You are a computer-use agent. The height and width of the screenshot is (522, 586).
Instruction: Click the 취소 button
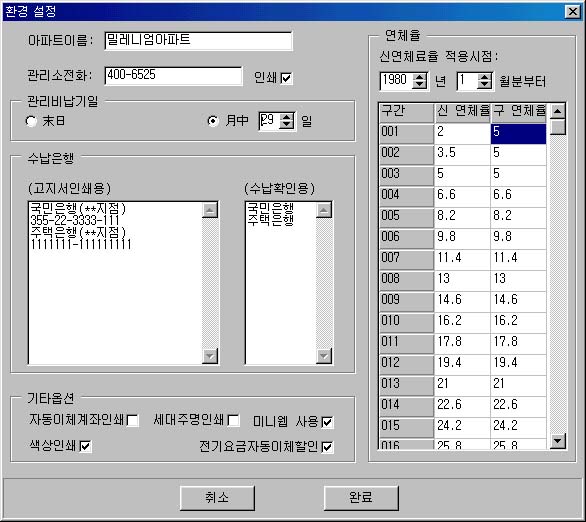click(x=217, y=498)
